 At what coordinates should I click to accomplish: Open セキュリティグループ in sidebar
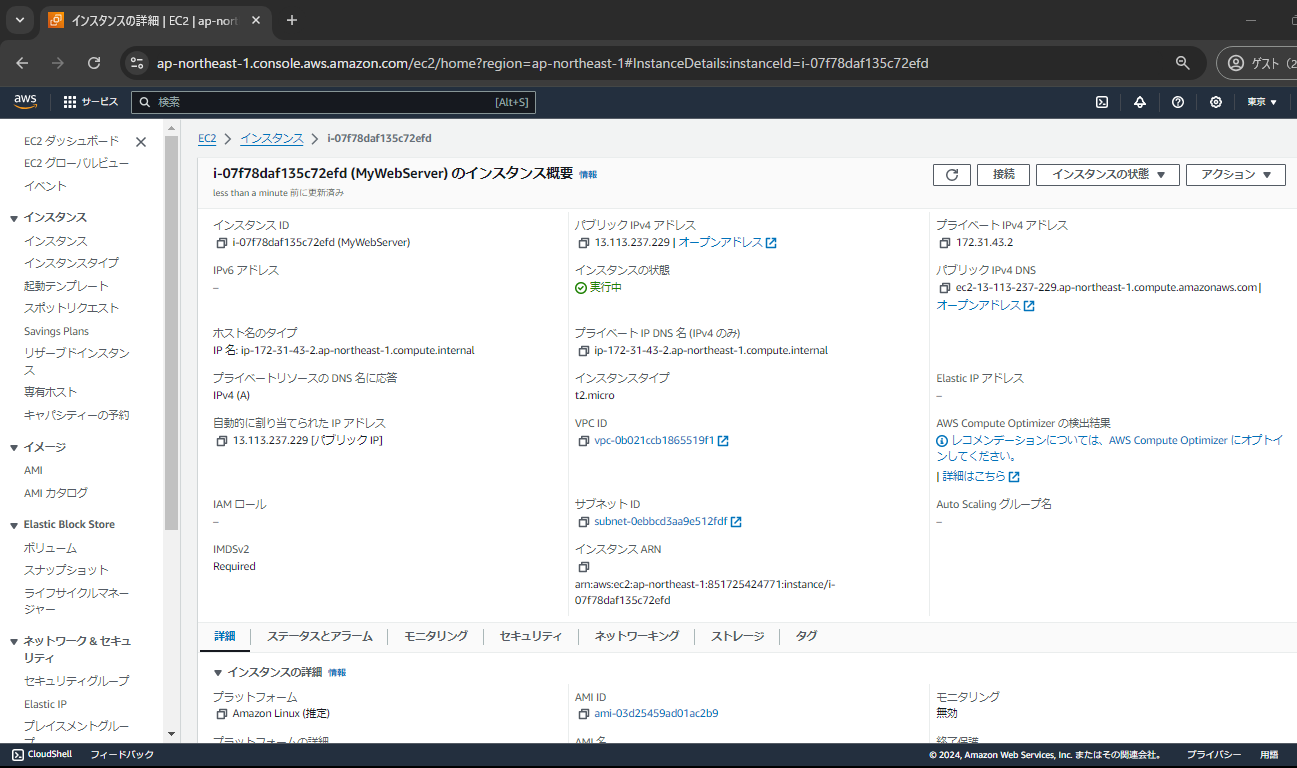pyautogui.click(x=76, y=681)
